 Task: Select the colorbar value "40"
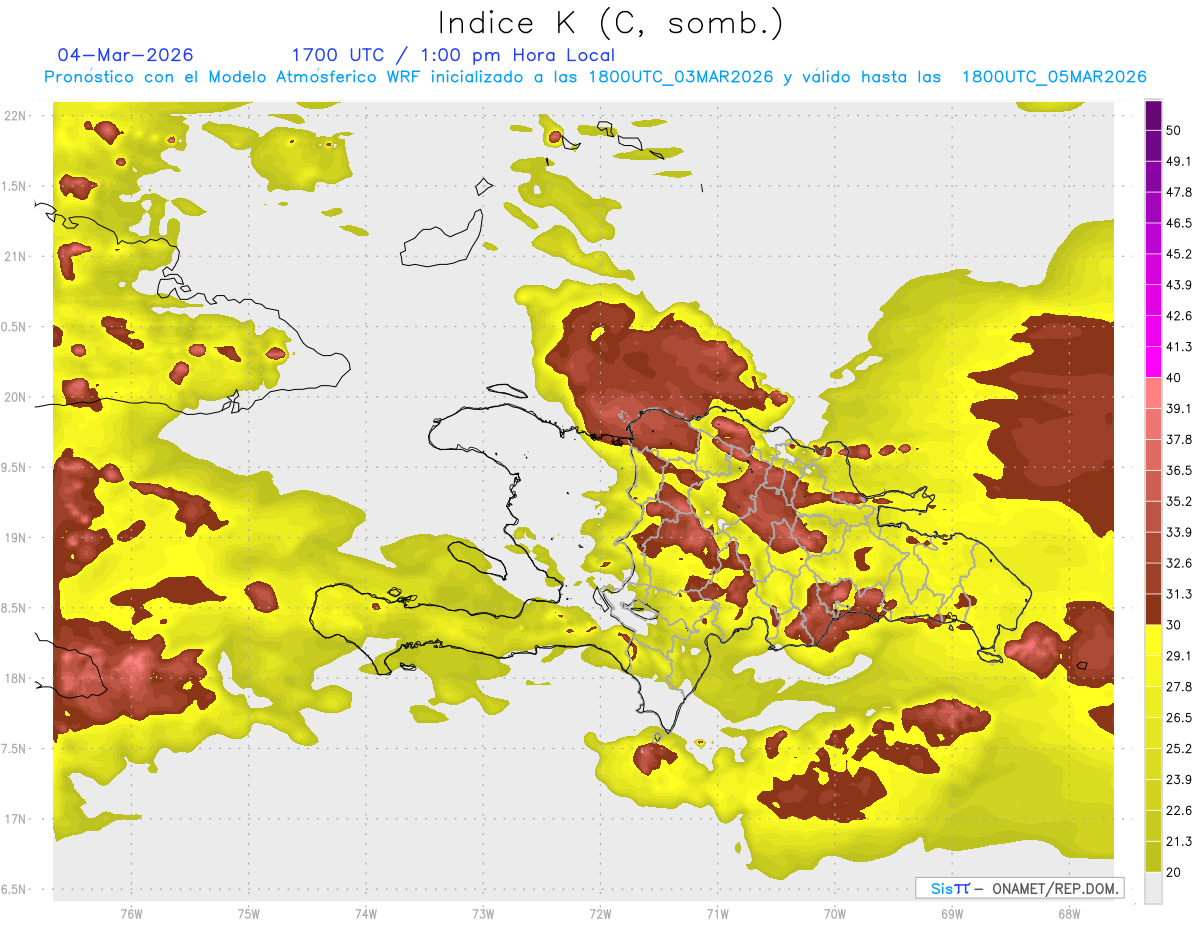point(1174,378)
